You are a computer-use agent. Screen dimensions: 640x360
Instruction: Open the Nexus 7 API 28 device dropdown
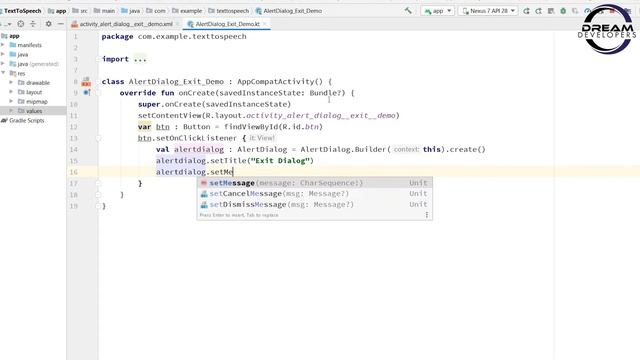[x=488, y=11]
